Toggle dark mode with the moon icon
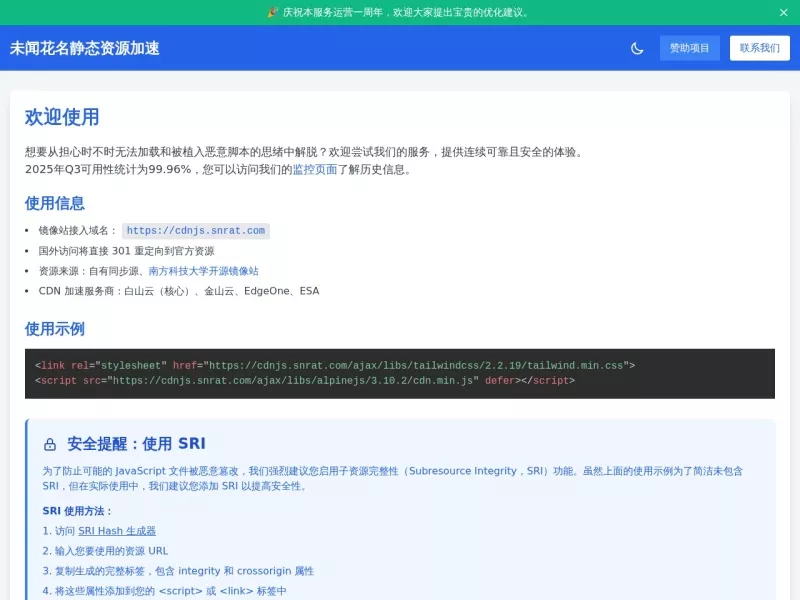800x600 pixels. pos(637,48)
